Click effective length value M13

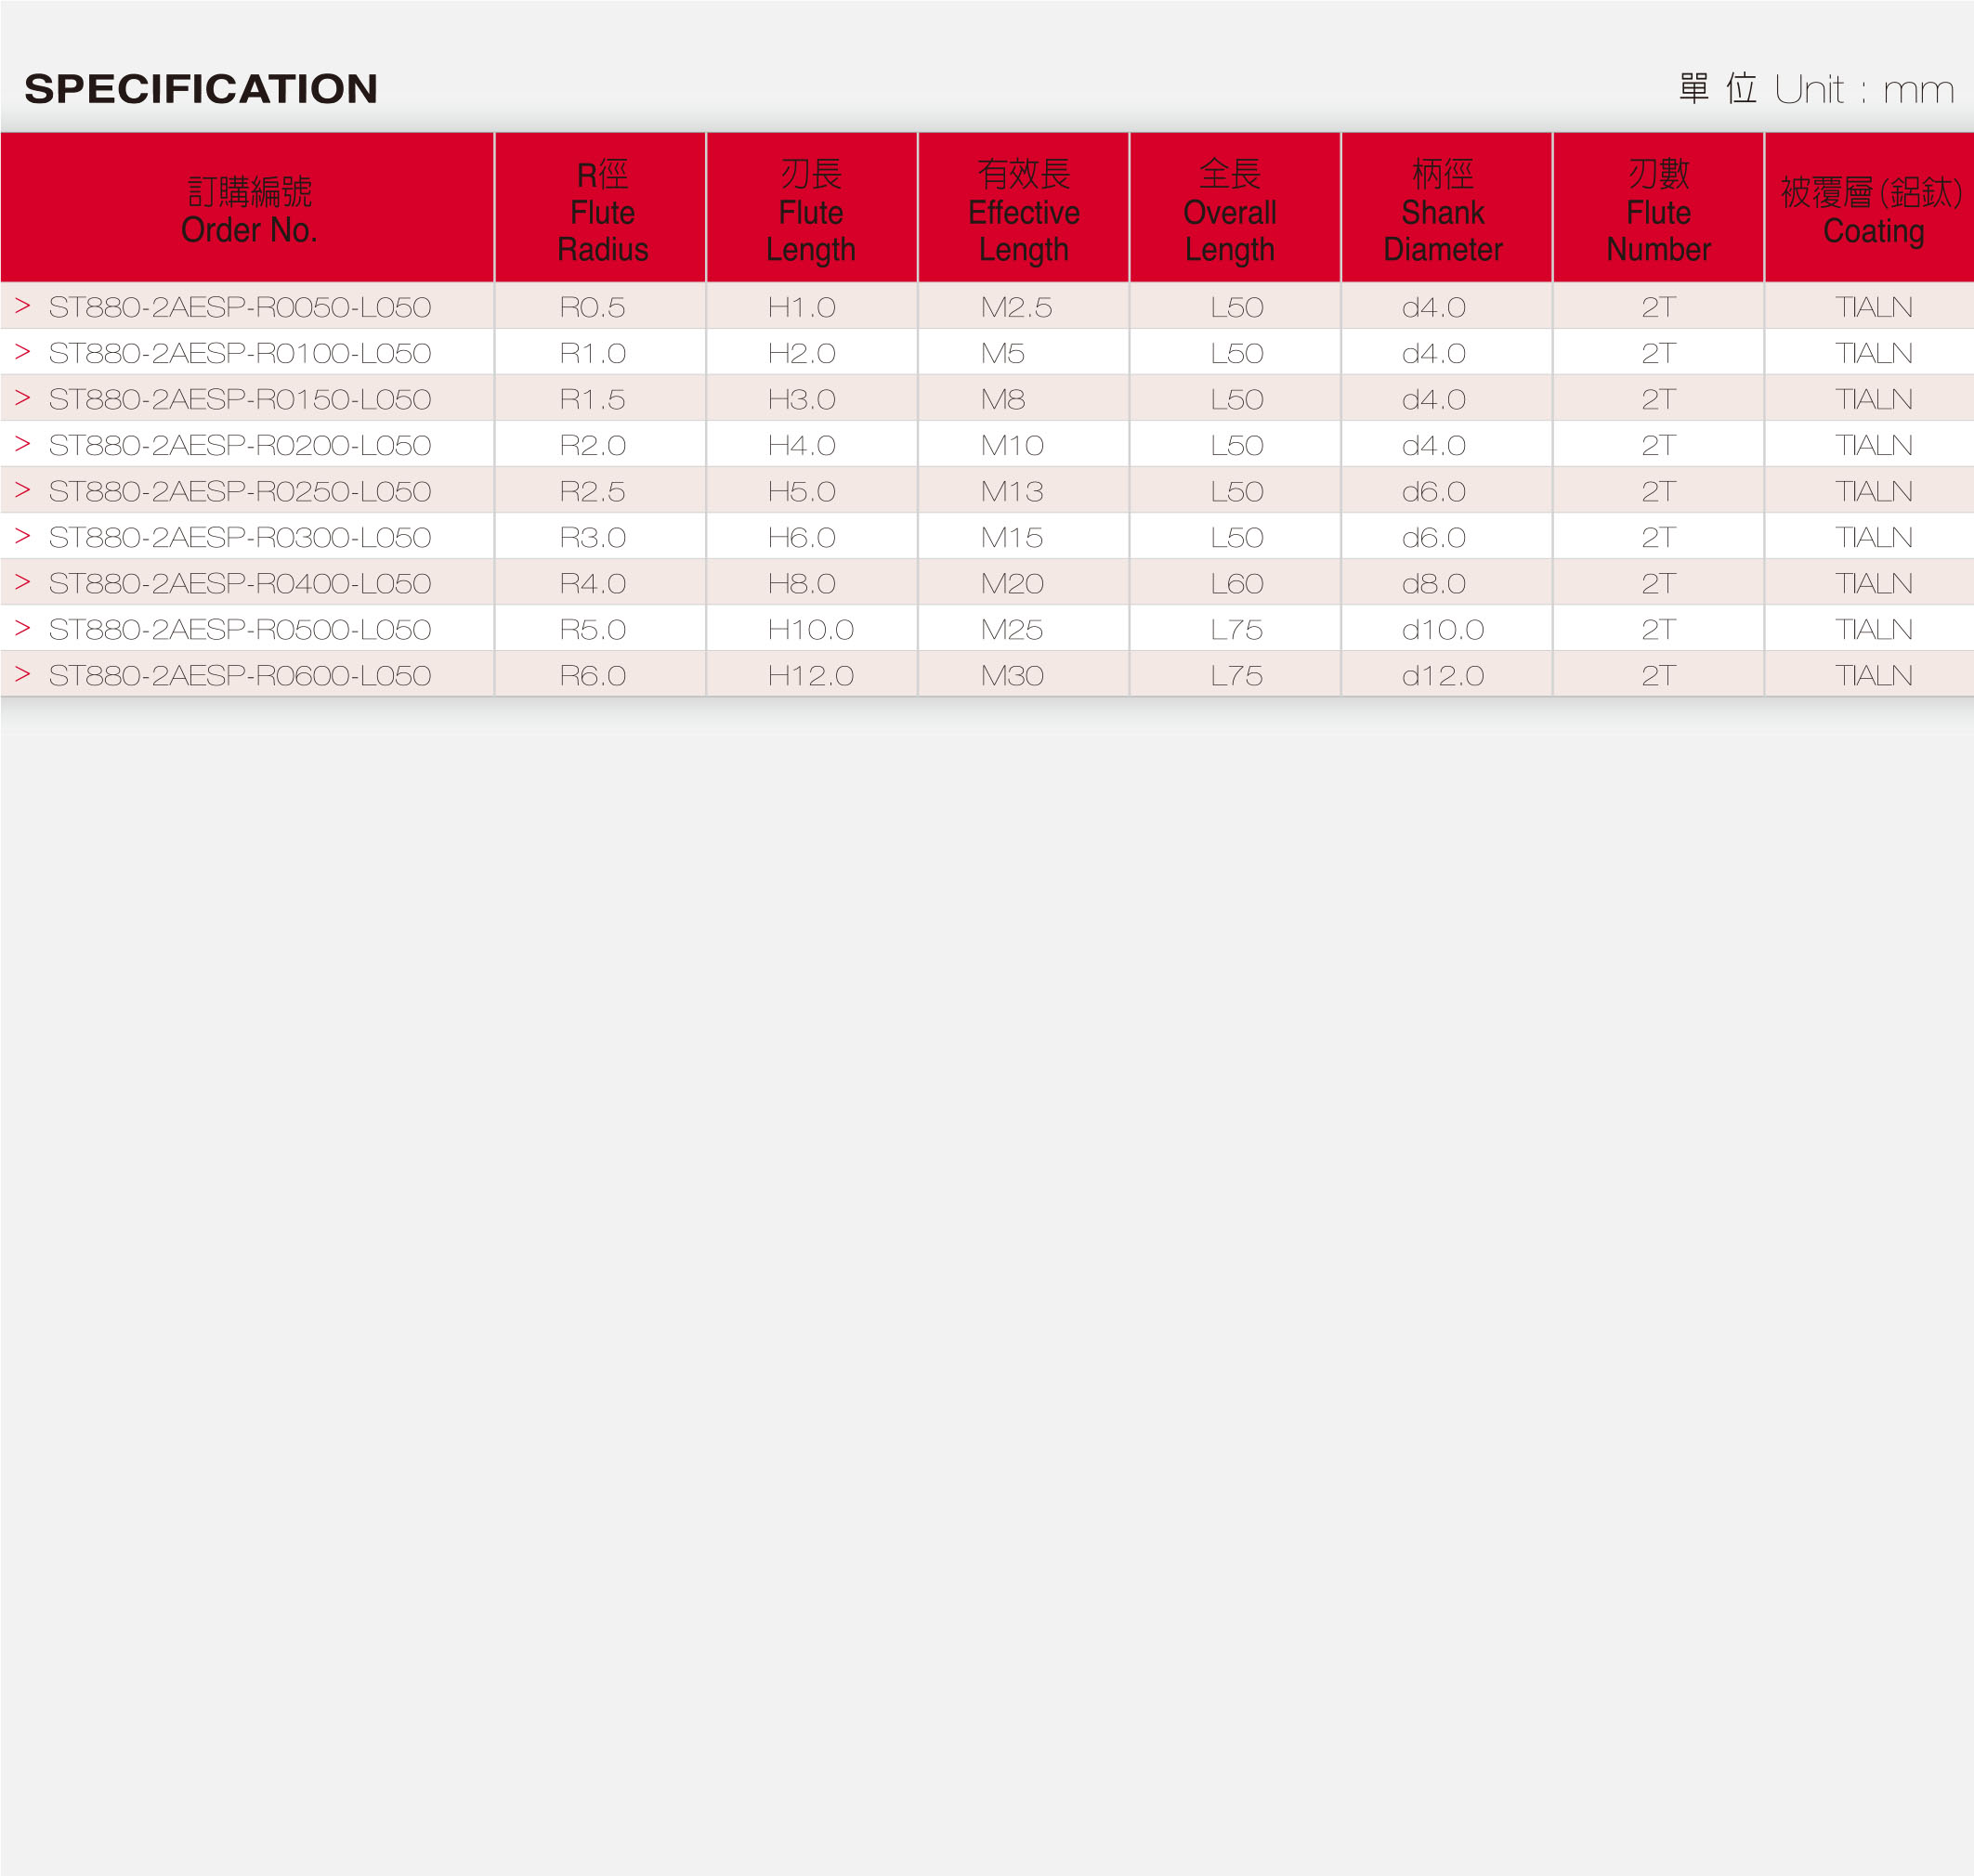pos(1012,491)
